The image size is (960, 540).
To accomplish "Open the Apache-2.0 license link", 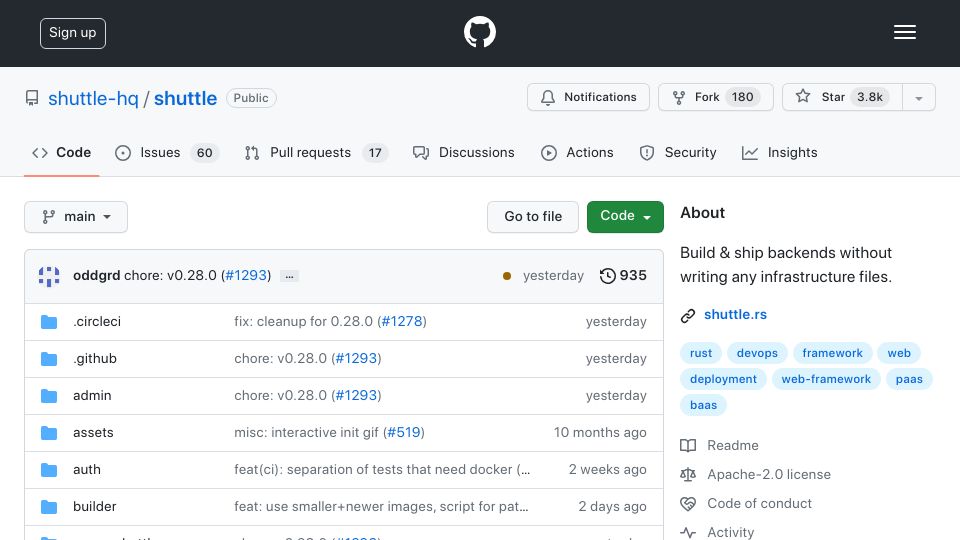I will (x=769, y=474).
